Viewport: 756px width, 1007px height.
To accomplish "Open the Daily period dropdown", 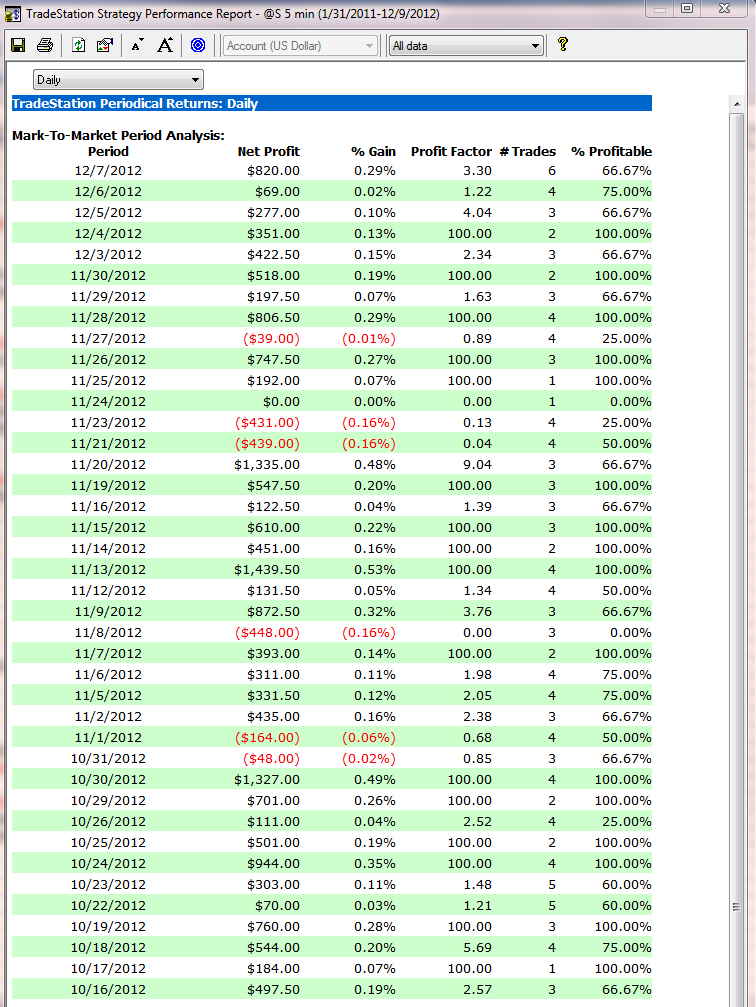I will pos(118,80).
